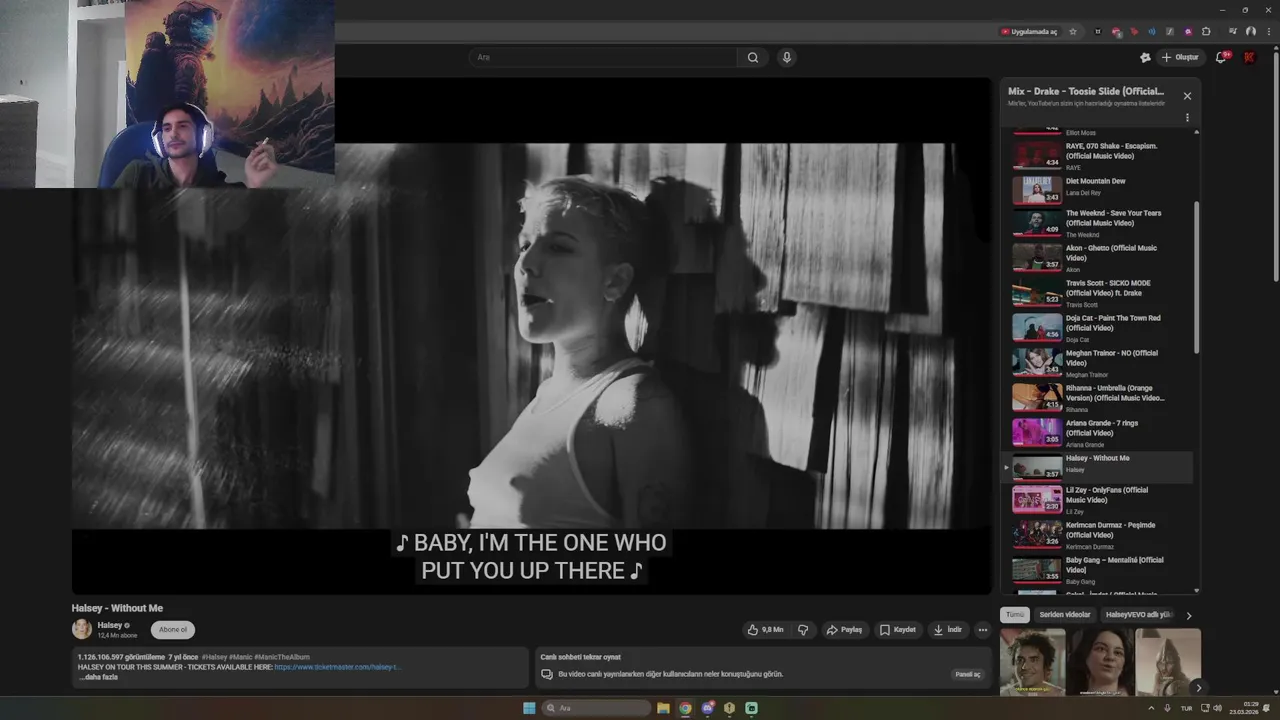Open the YouTube account avatar menu
This screenshot has width=1280, height=720.
click(x=1249, y=57)
